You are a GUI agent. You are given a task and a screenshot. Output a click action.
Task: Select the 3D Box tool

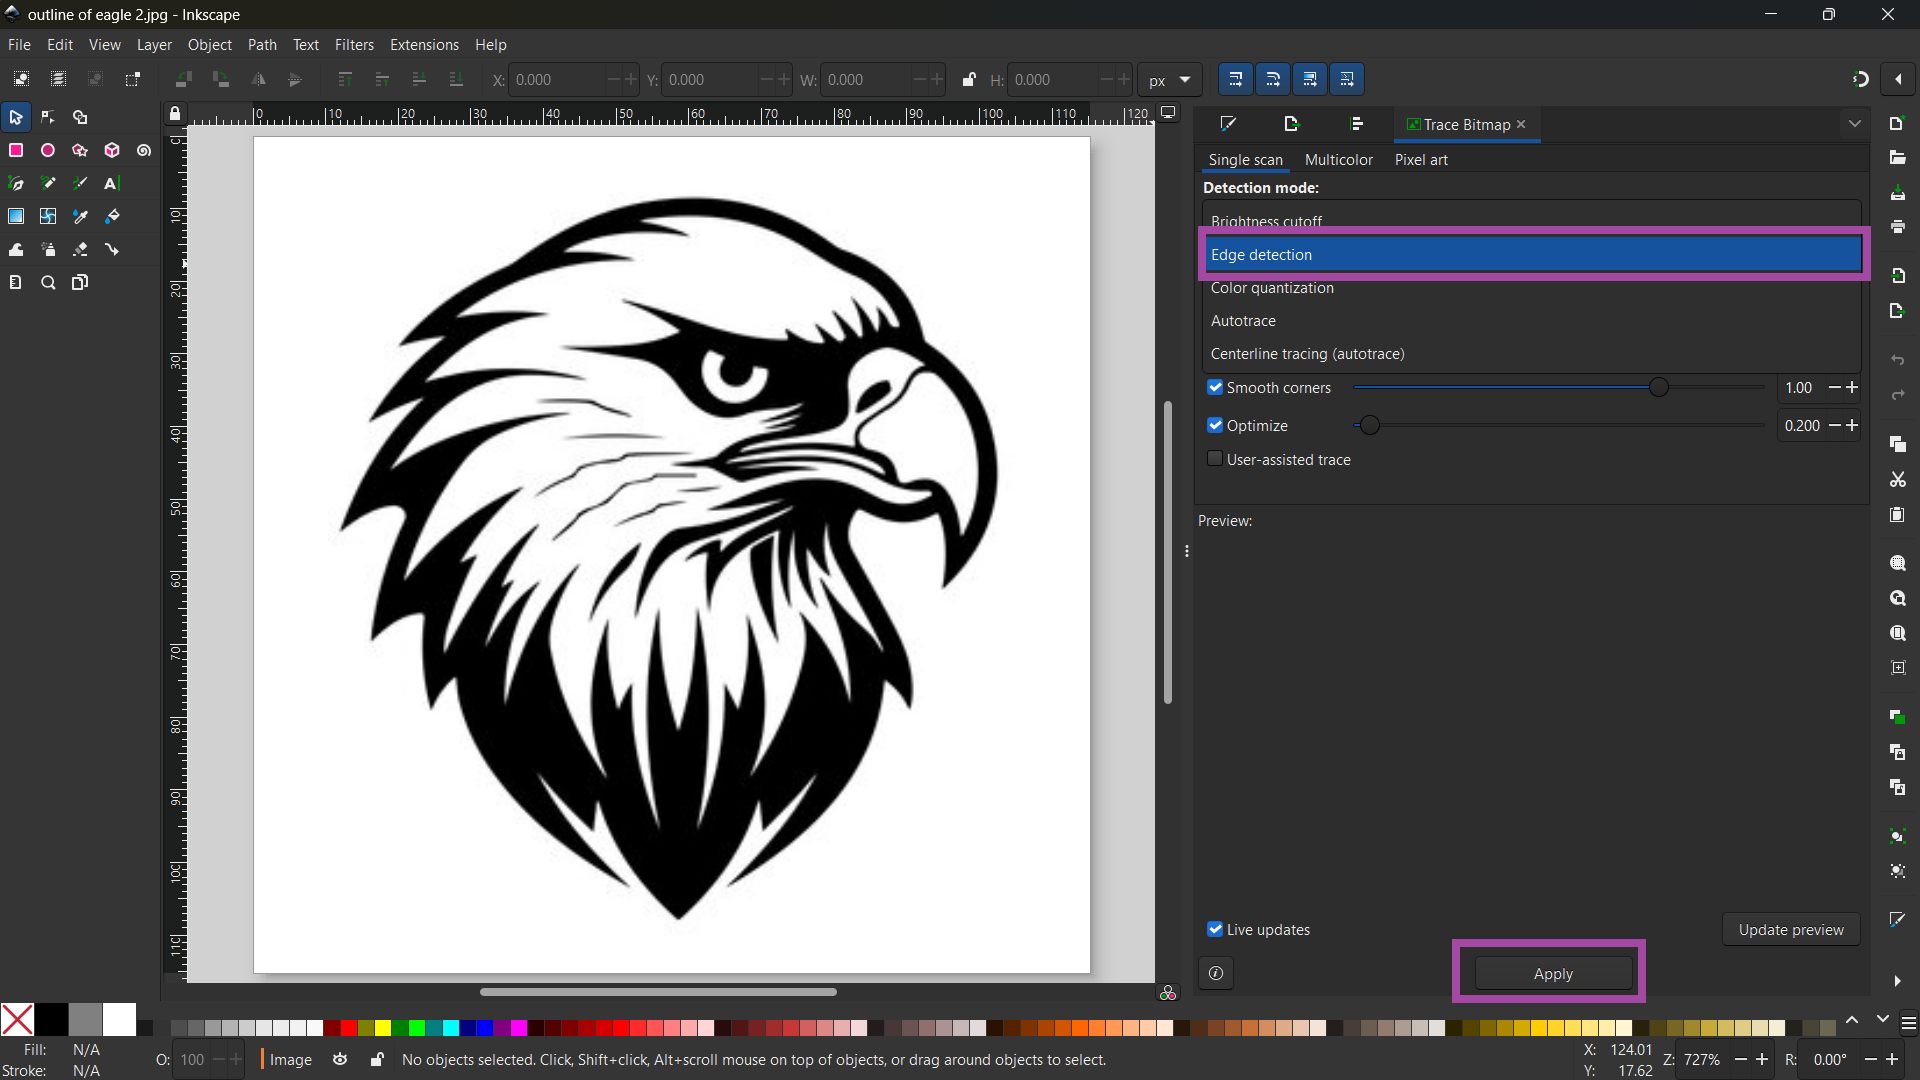(x=112, y=150)
